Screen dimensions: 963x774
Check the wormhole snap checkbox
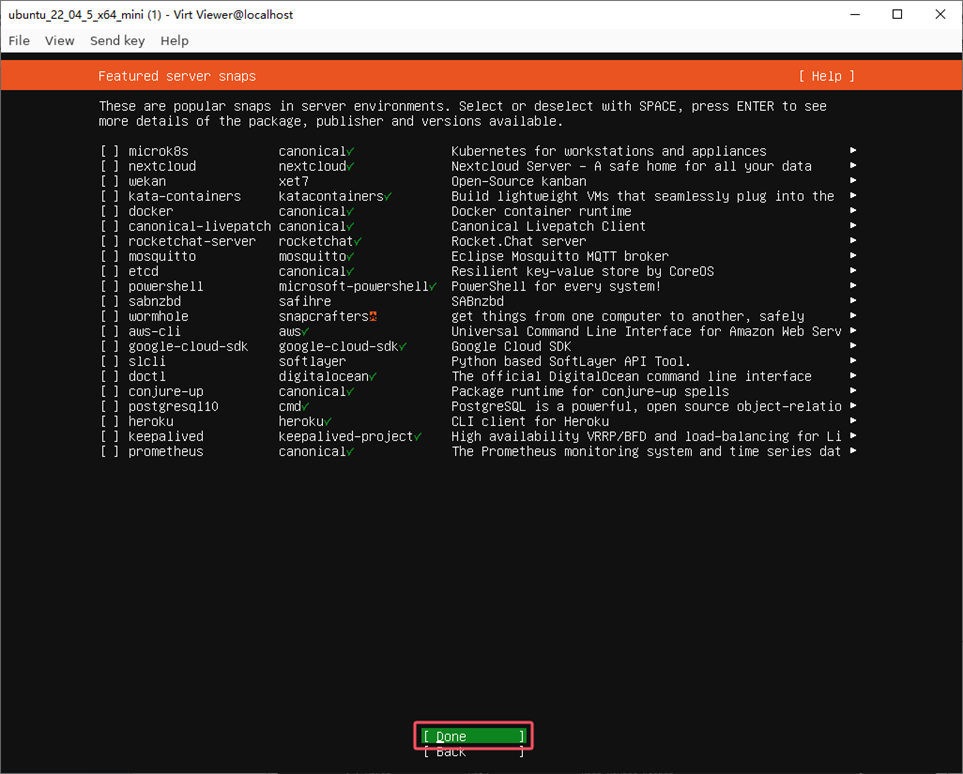[x=109, y=317]
